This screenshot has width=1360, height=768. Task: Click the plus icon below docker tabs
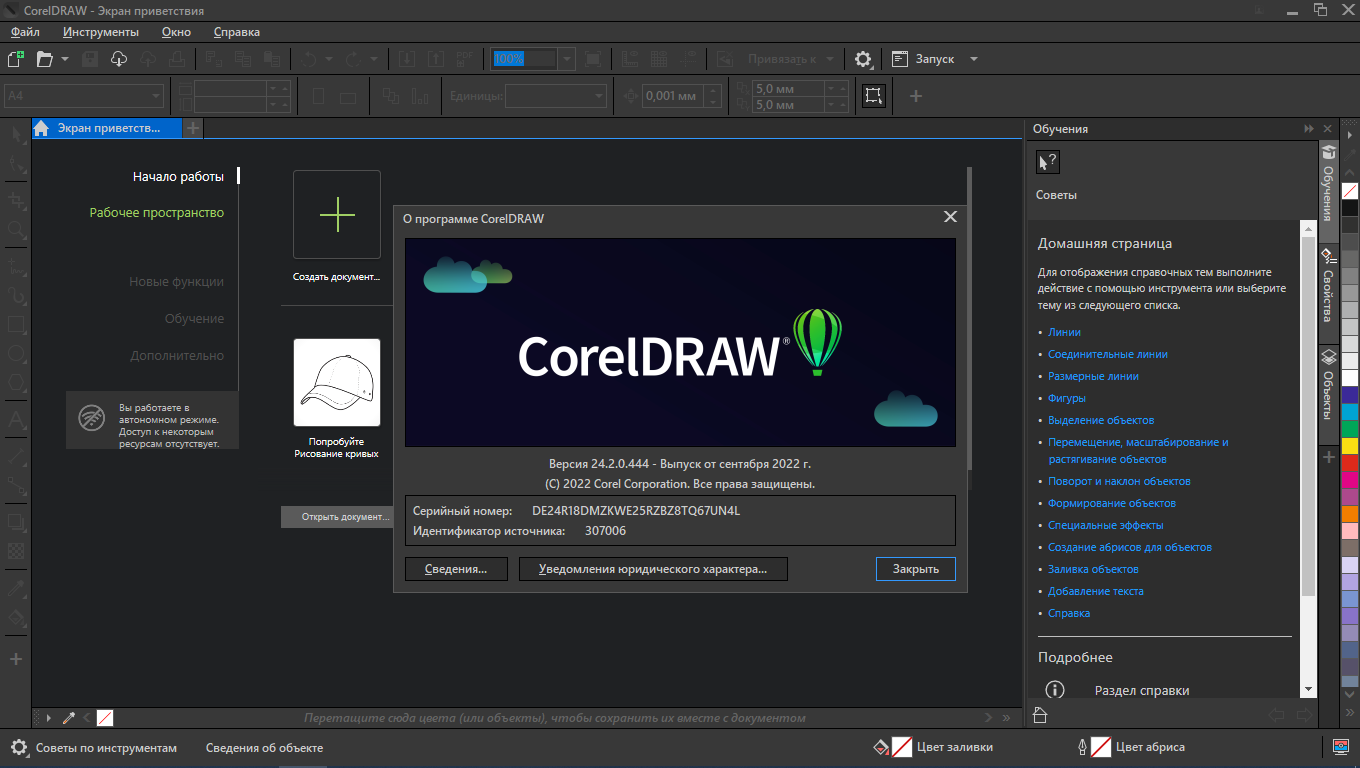(1329, 457)
